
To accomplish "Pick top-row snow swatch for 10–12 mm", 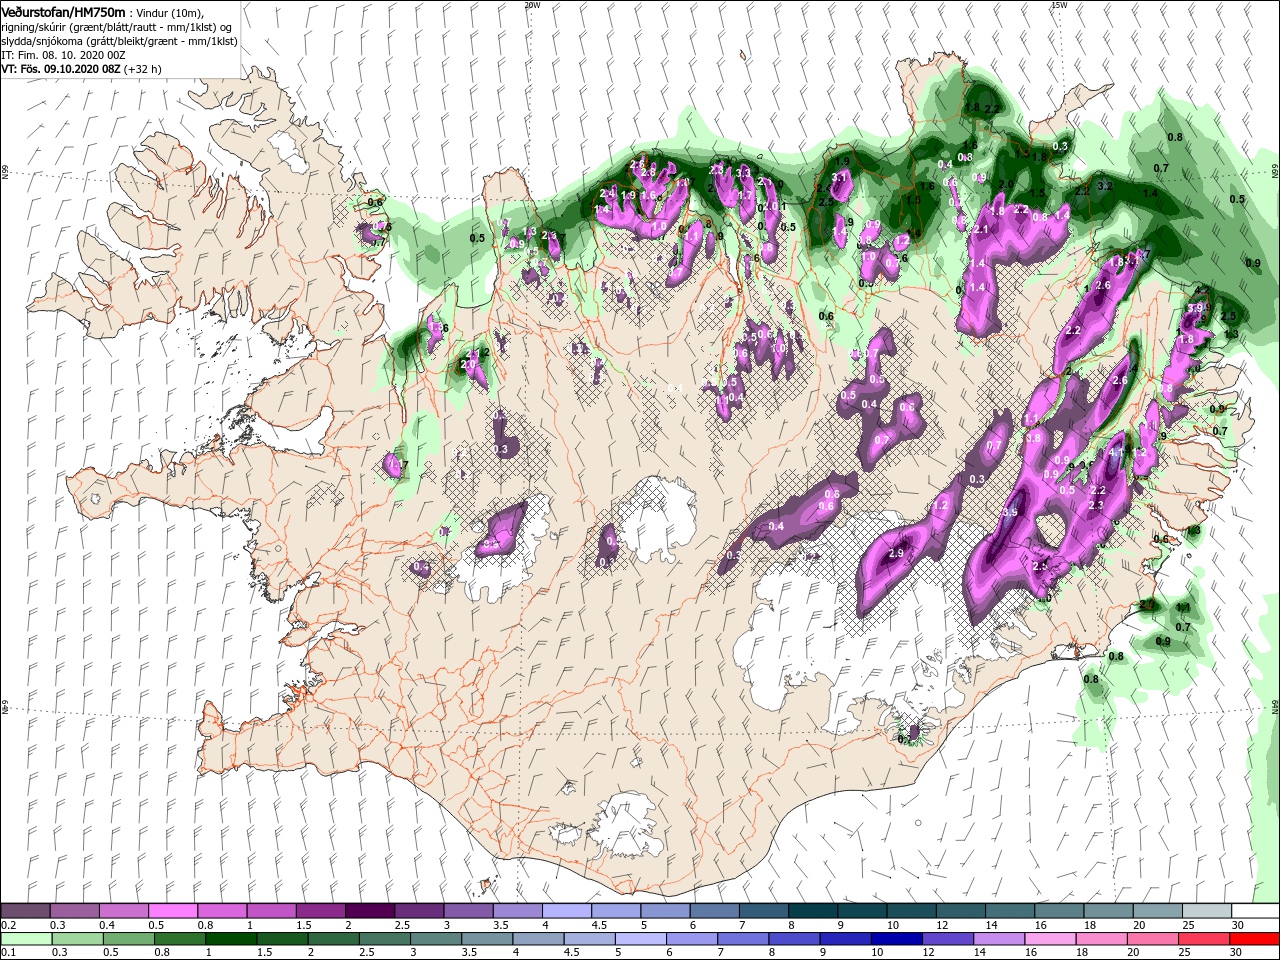I will click(x=910, y=911).
